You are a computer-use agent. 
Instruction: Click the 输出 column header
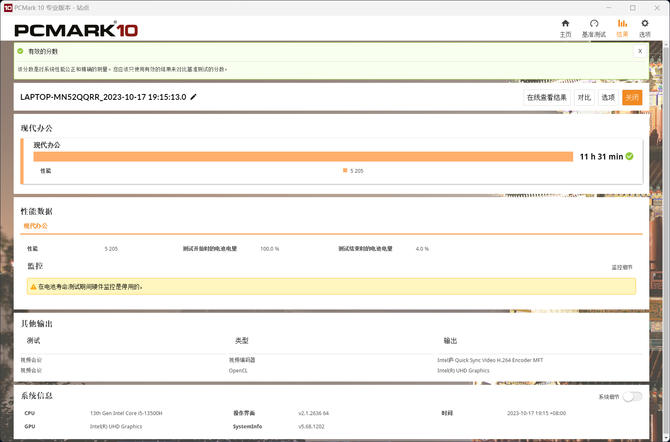(450, 341)
